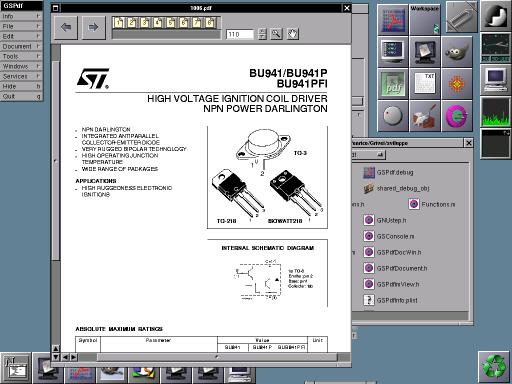
Task: Select the hand pan tool
Action: 292,34
